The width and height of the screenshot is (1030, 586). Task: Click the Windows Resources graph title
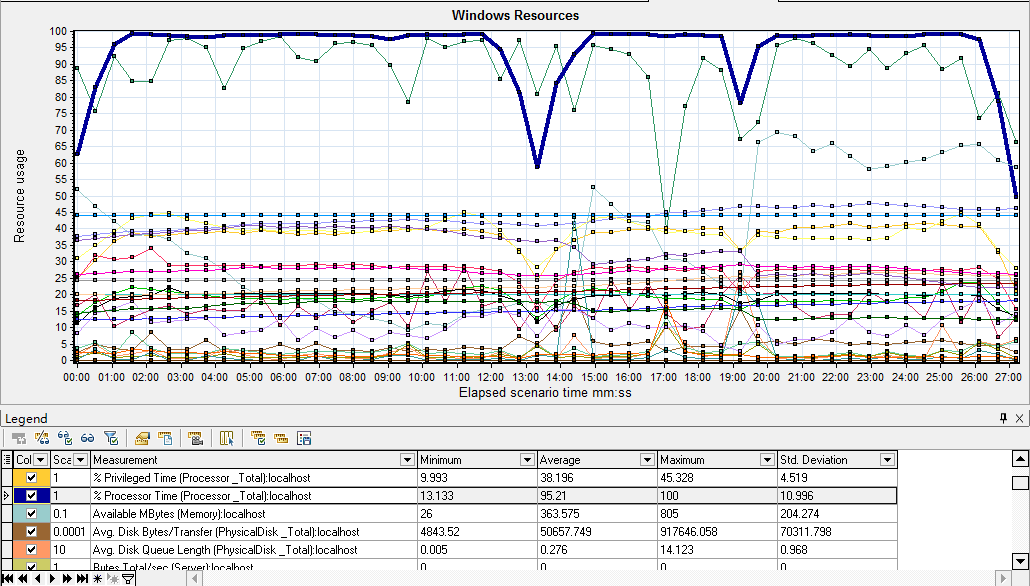(x=516, y=15)
